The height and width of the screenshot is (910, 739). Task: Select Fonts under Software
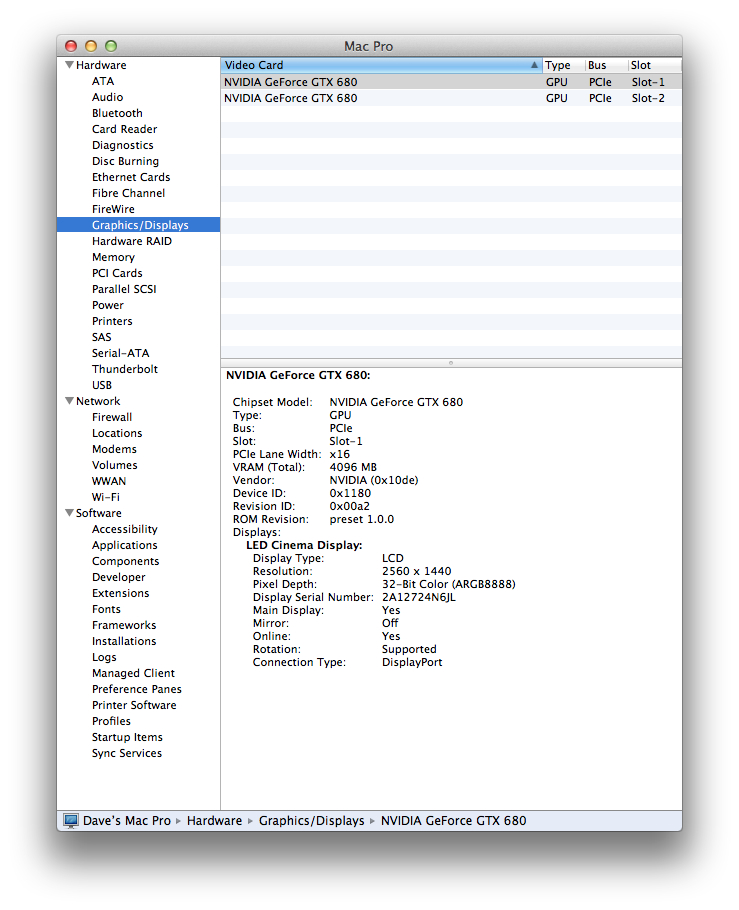coord(106,609)
